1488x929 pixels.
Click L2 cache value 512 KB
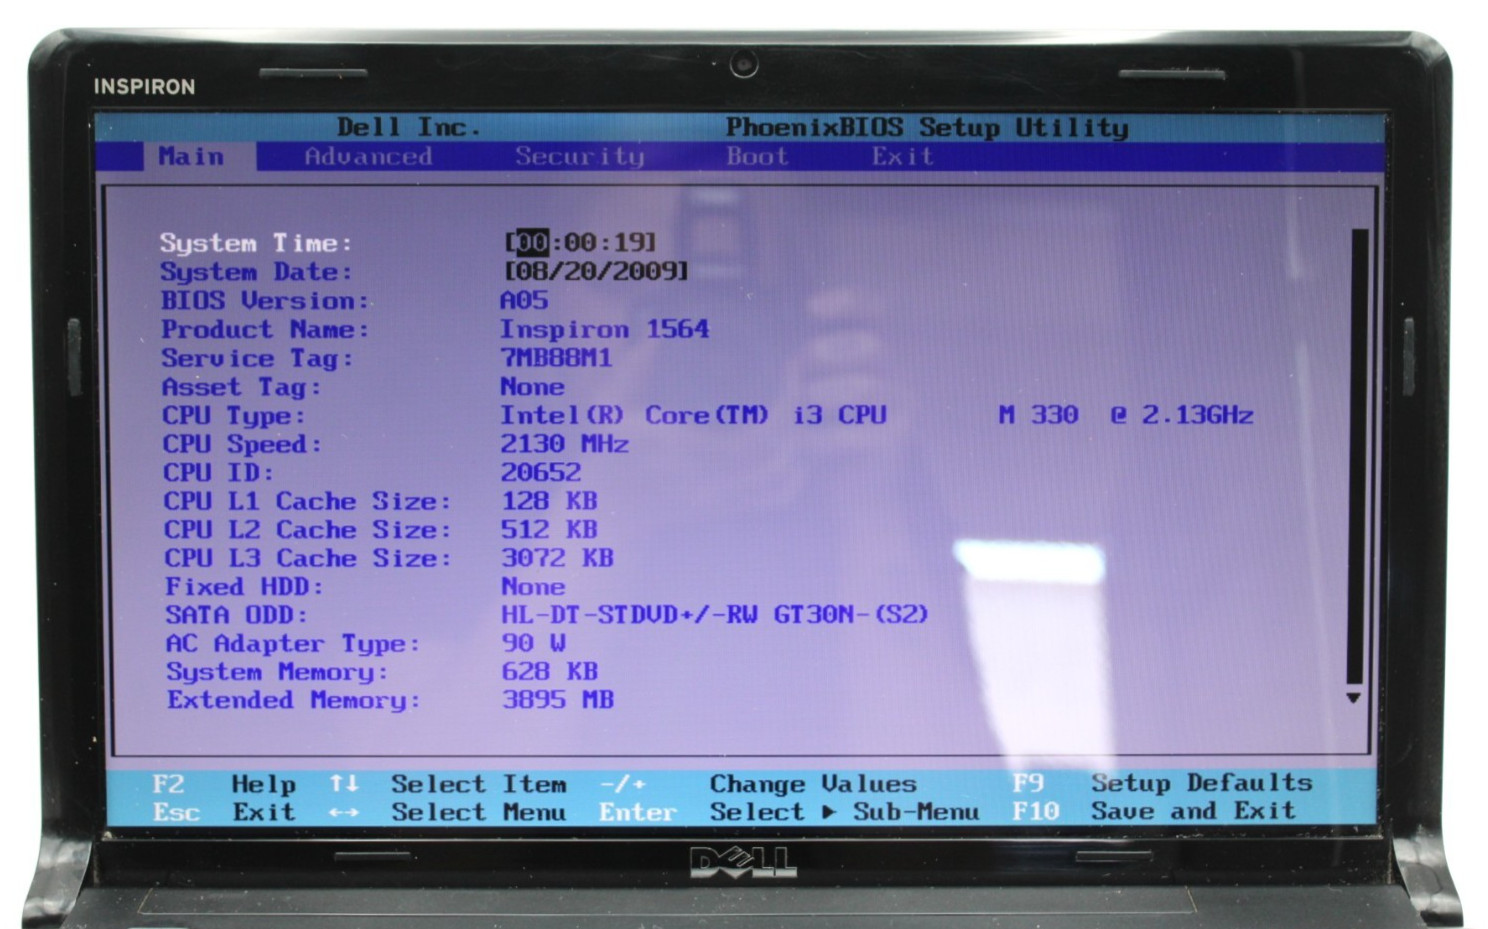(548, 530)
